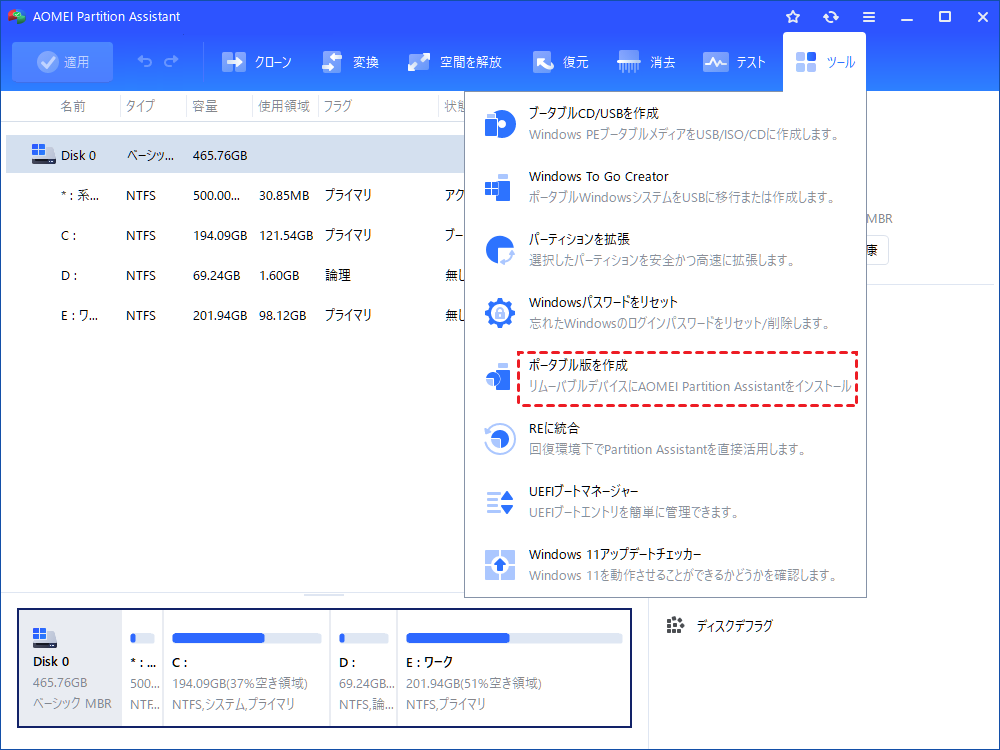Click the extend partition pie icon

coord(500,250)
